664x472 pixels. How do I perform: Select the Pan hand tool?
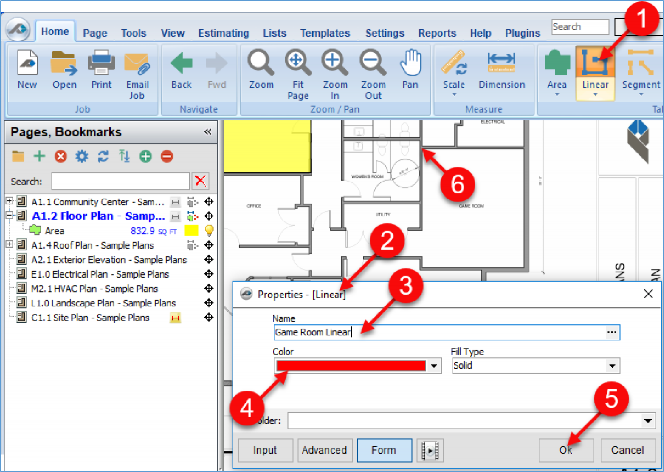coord(410,63)
